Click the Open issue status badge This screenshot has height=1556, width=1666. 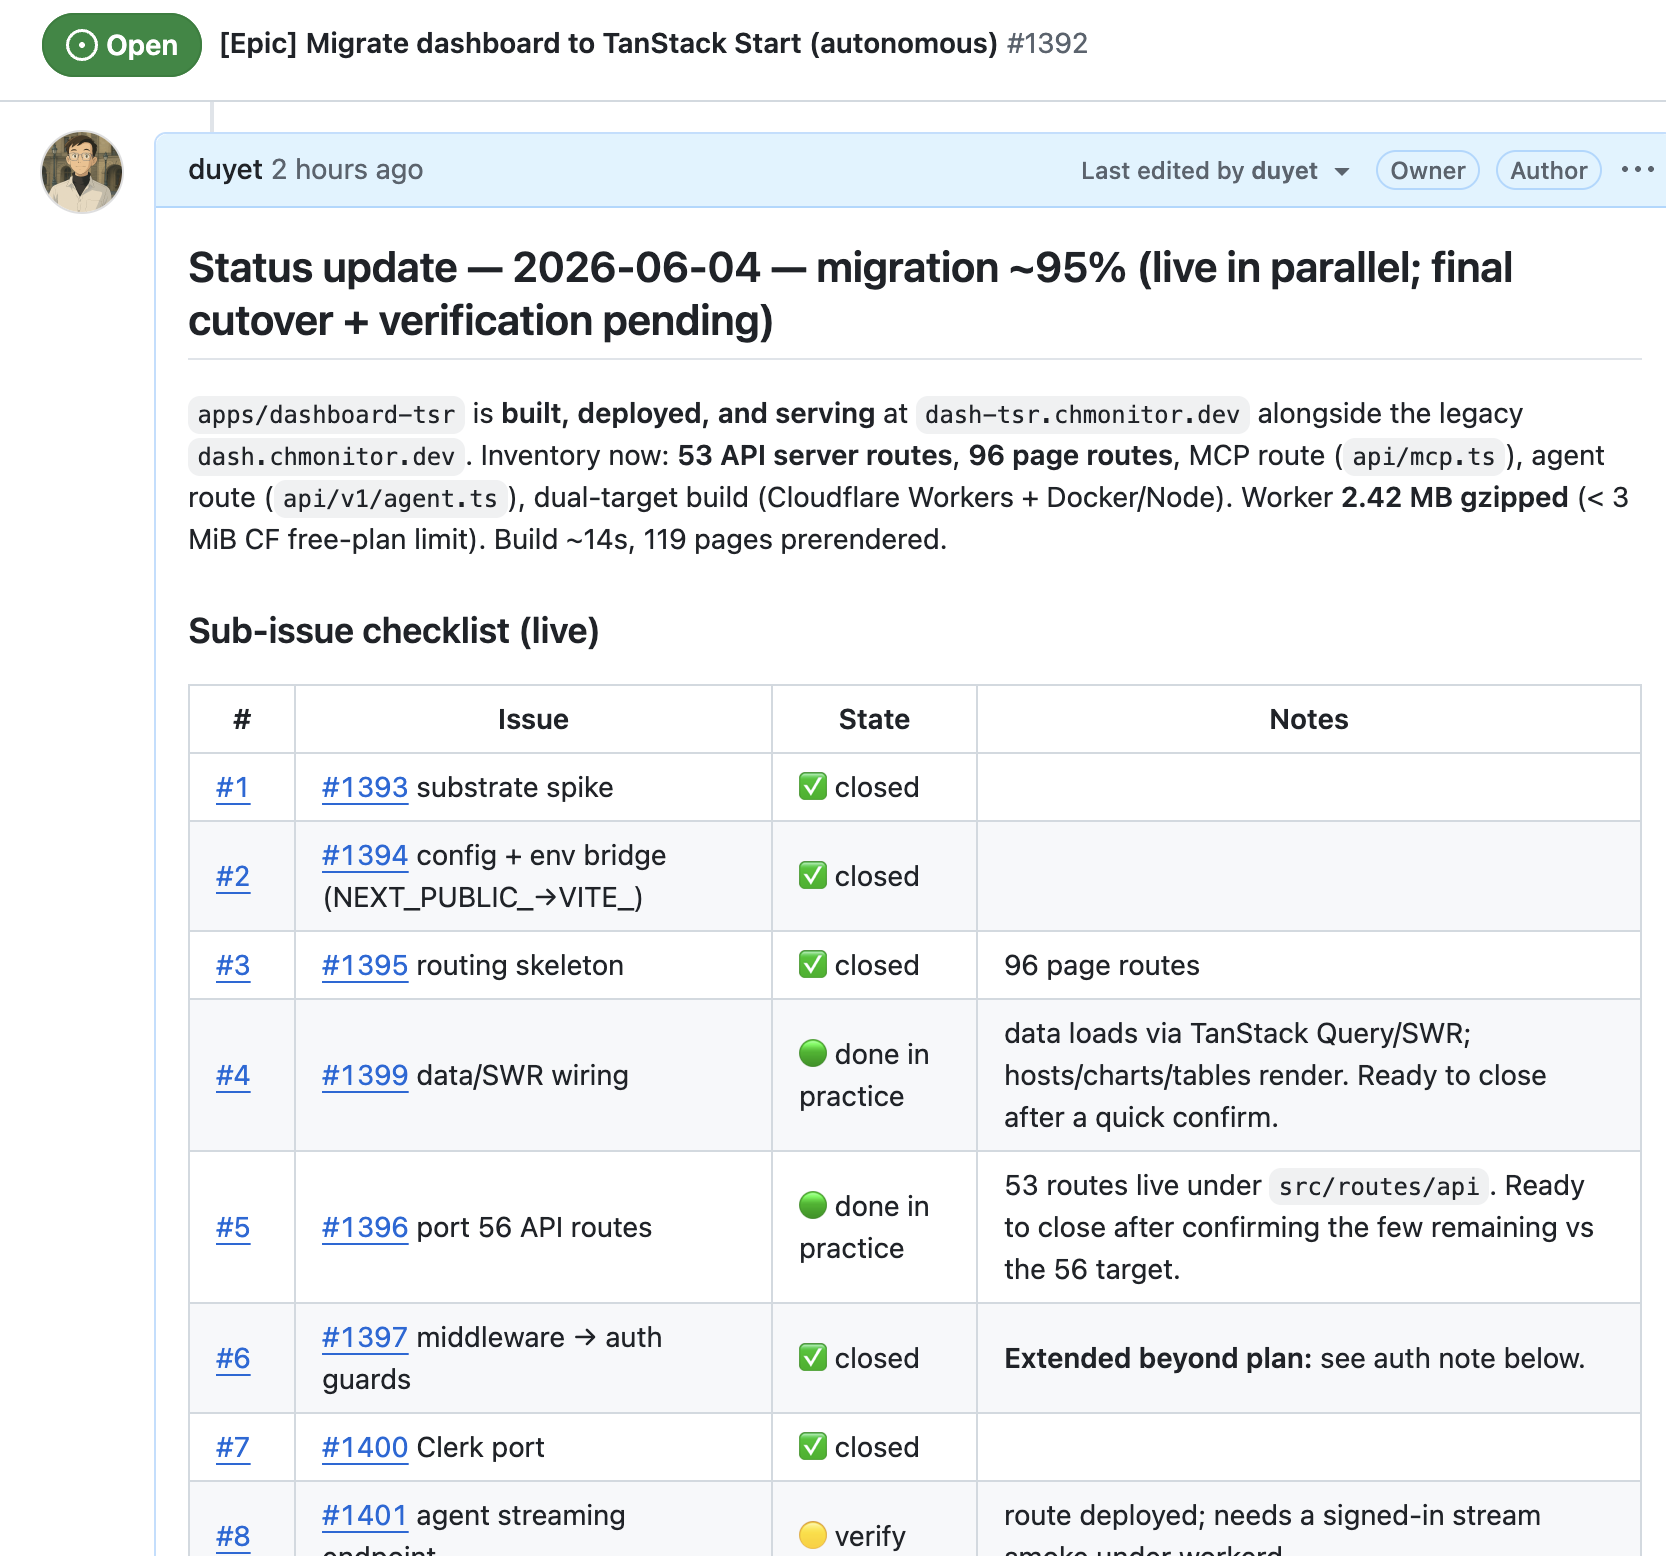(x=122, y=45)
